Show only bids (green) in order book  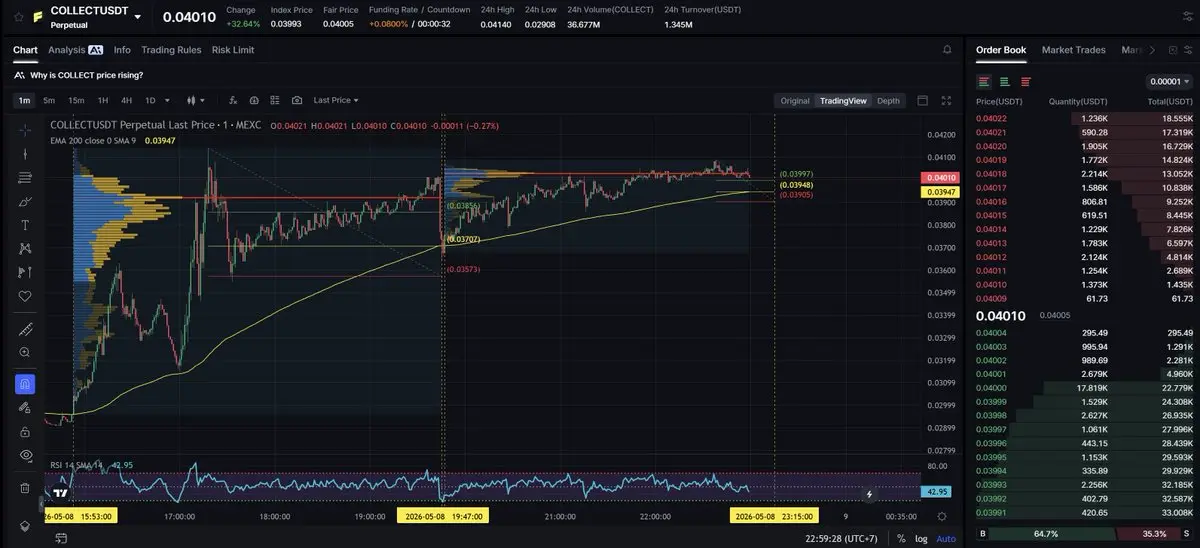click(x=1005, y=82)
